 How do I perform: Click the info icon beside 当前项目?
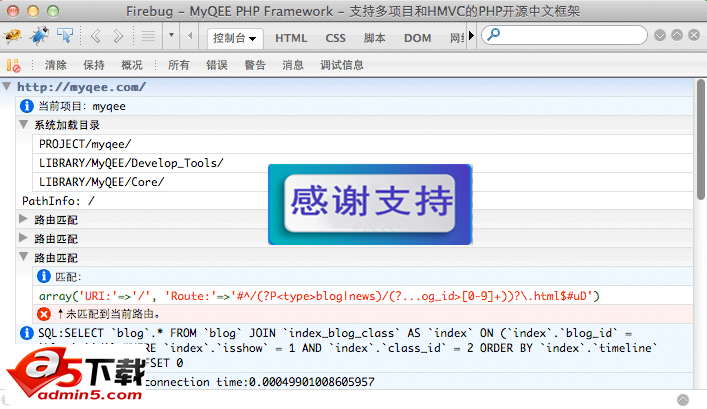tap(27, 106)
